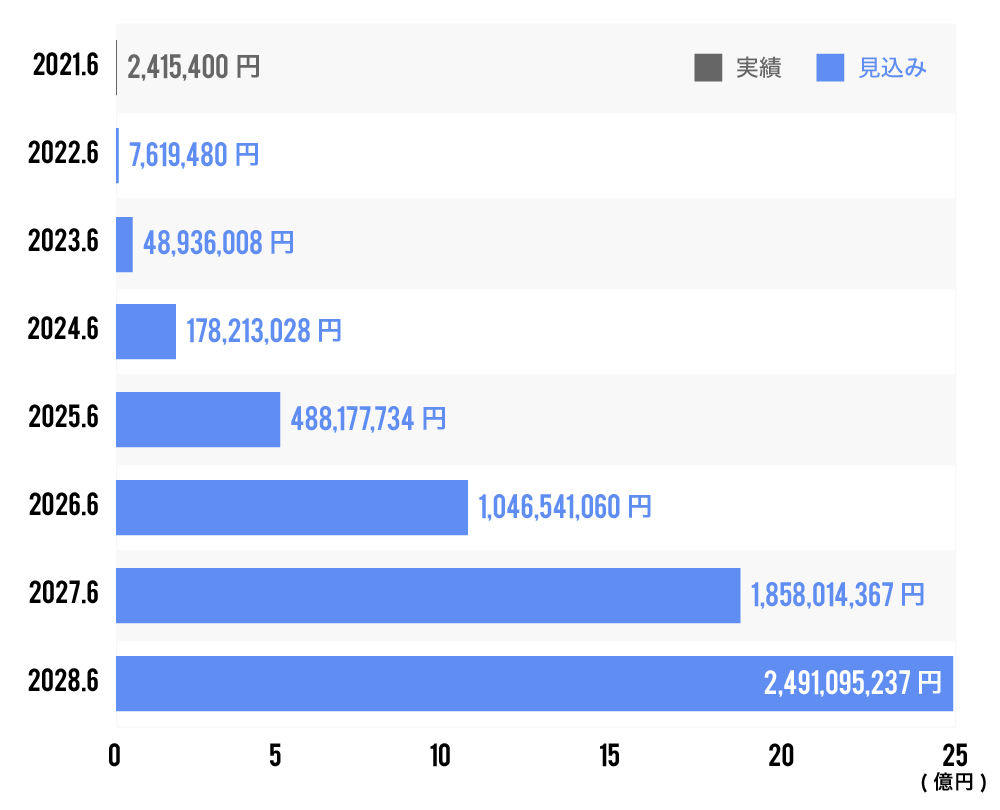Select the 2,415,400 円 value label

coord(193,68)
